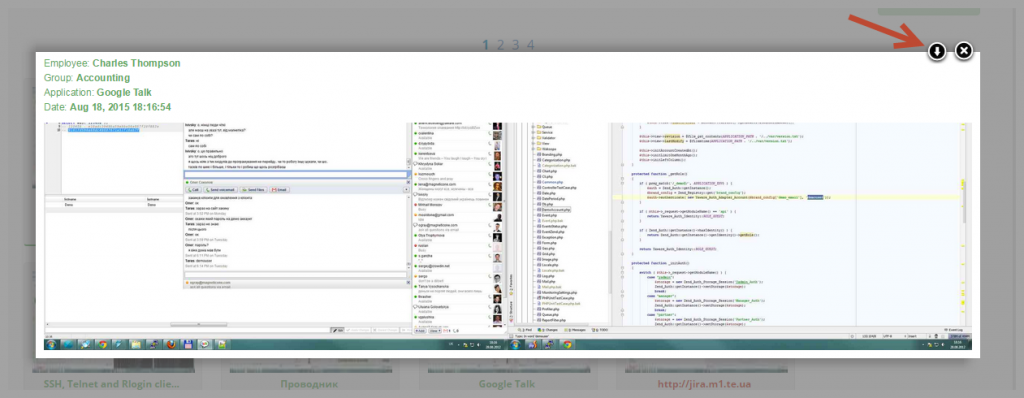
Task: Click the Chrome icon in the right taskbar
Action: pos(568,344)
